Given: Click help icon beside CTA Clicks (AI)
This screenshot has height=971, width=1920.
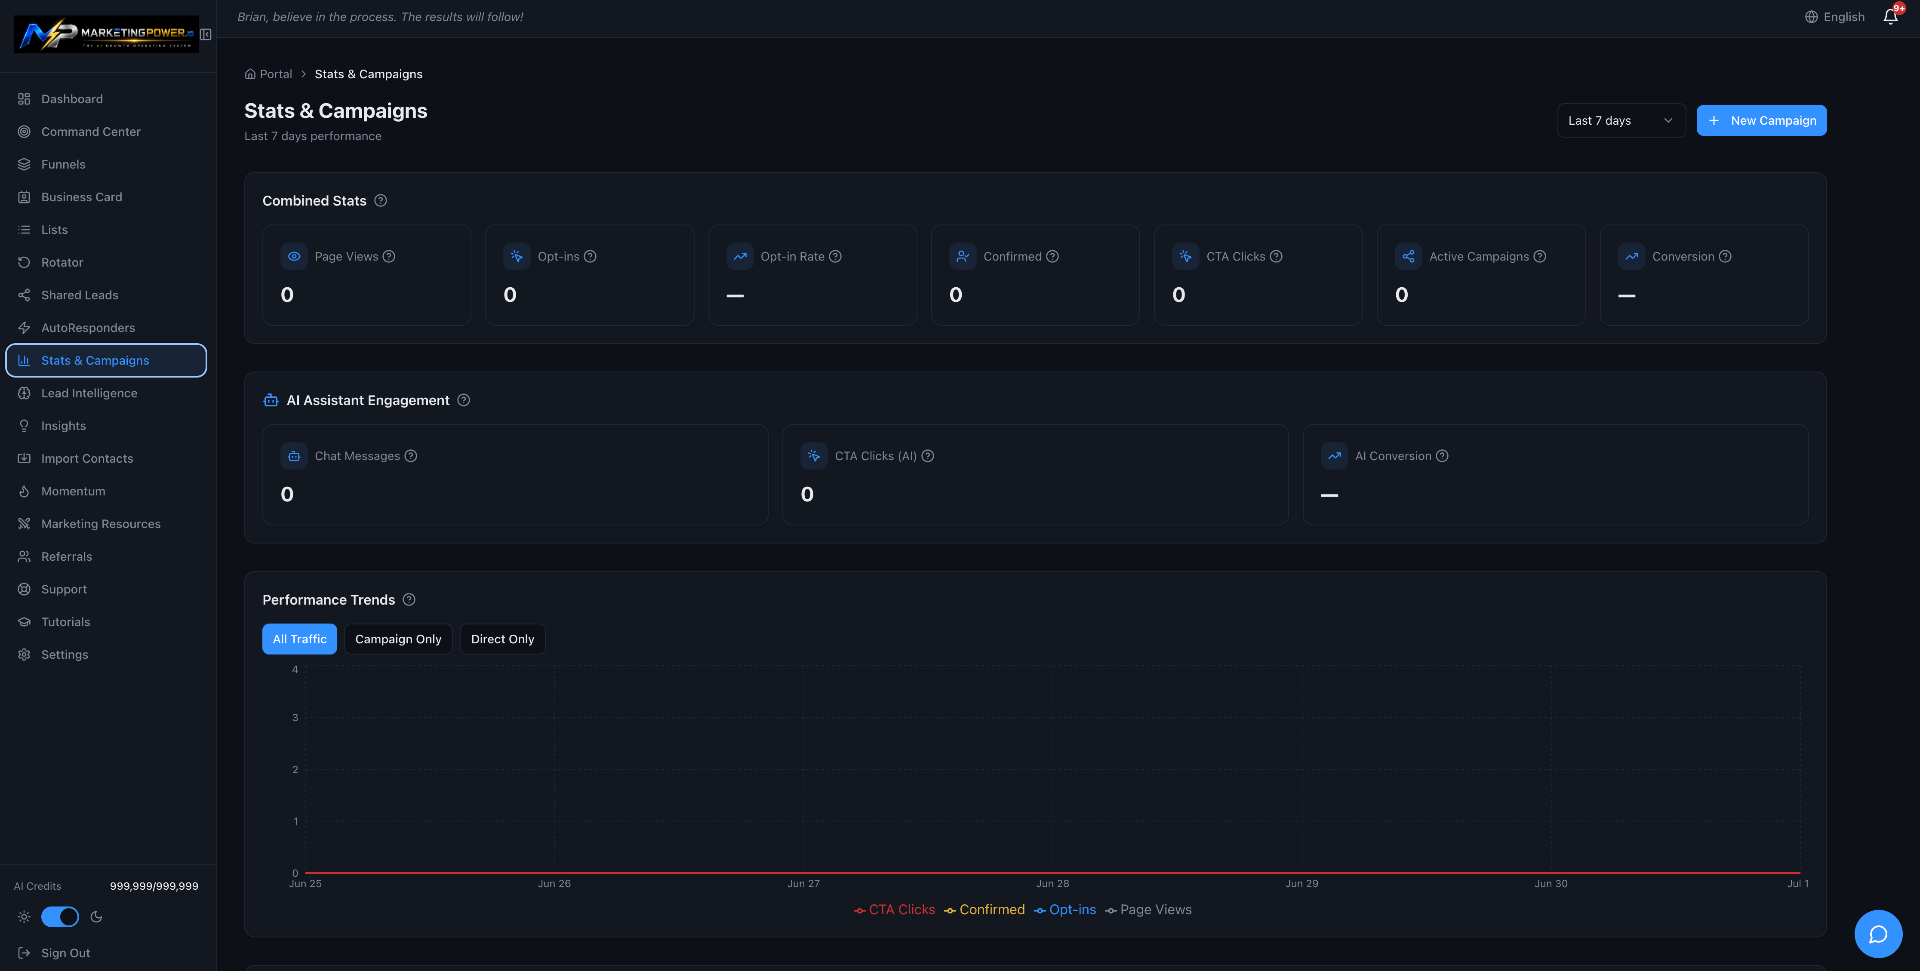Looking at the screenshot, I should coord(928,456).
